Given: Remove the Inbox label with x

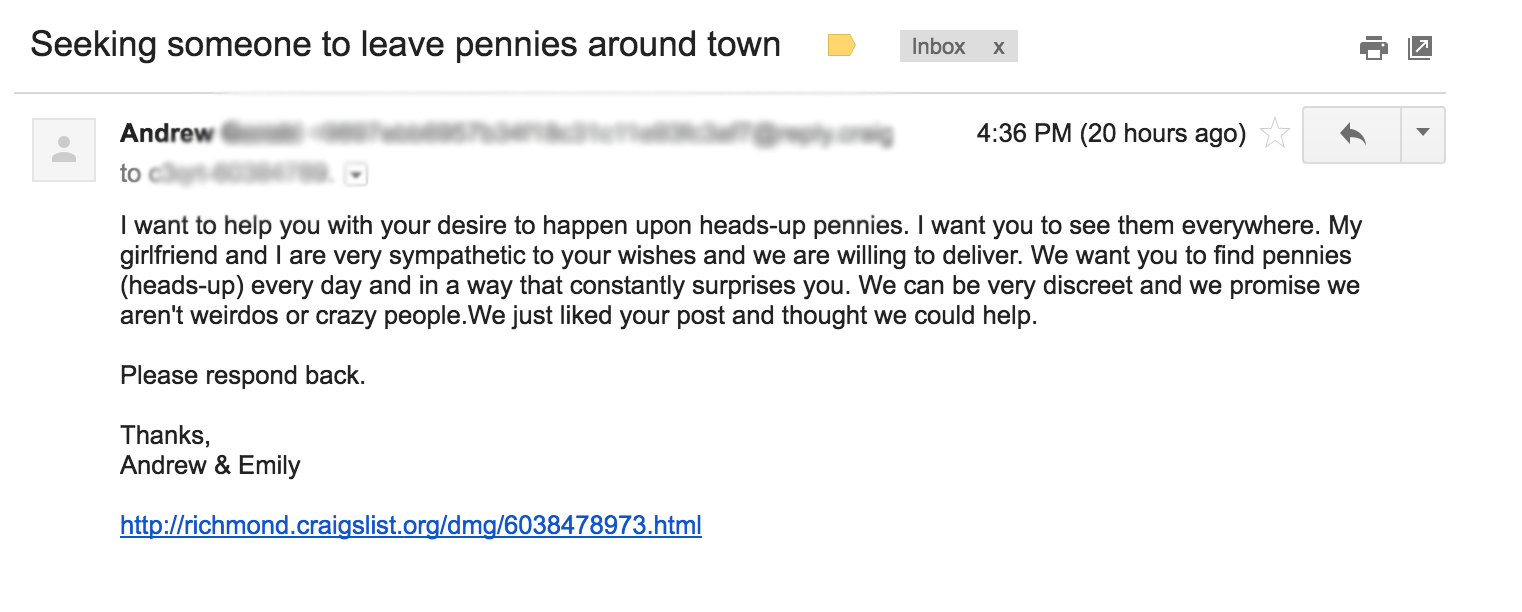Looking at the screenshot, I should (998, 47).
